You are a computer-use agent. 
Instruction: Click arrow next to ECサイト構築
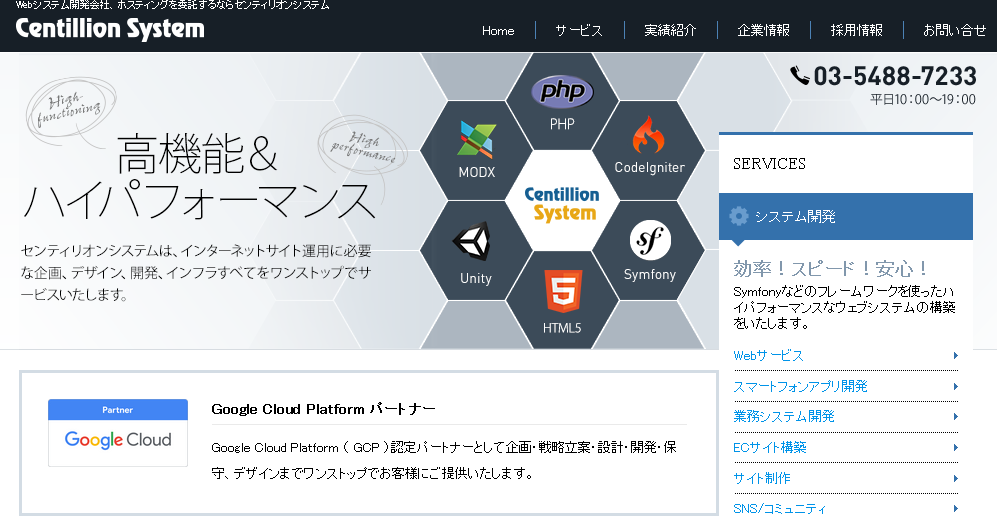coord(956,448)
